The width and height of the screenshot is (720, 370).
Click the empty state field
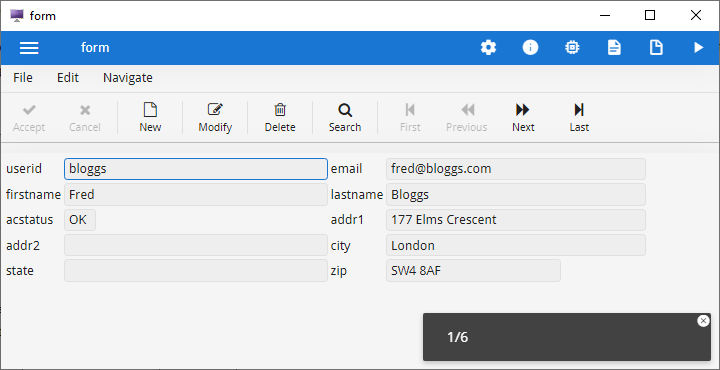click(x=196, y=271)
